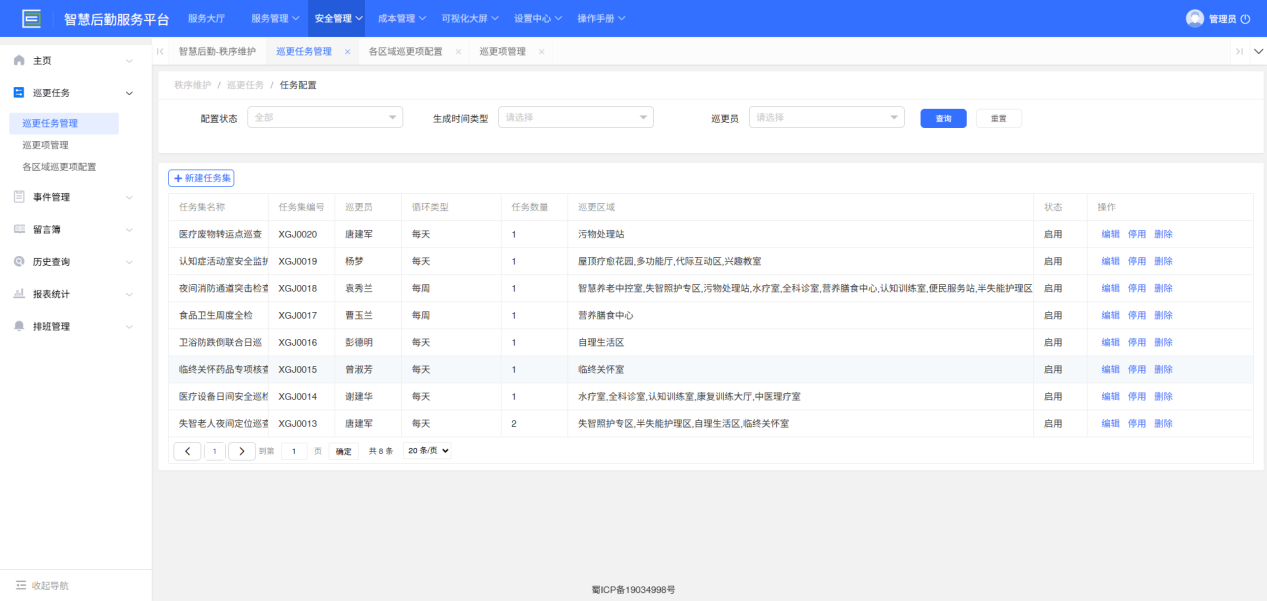Collapse the 巡更任务 sidebar section
1267x601 pixels.
pyautogui.click(x=129, y=93)
